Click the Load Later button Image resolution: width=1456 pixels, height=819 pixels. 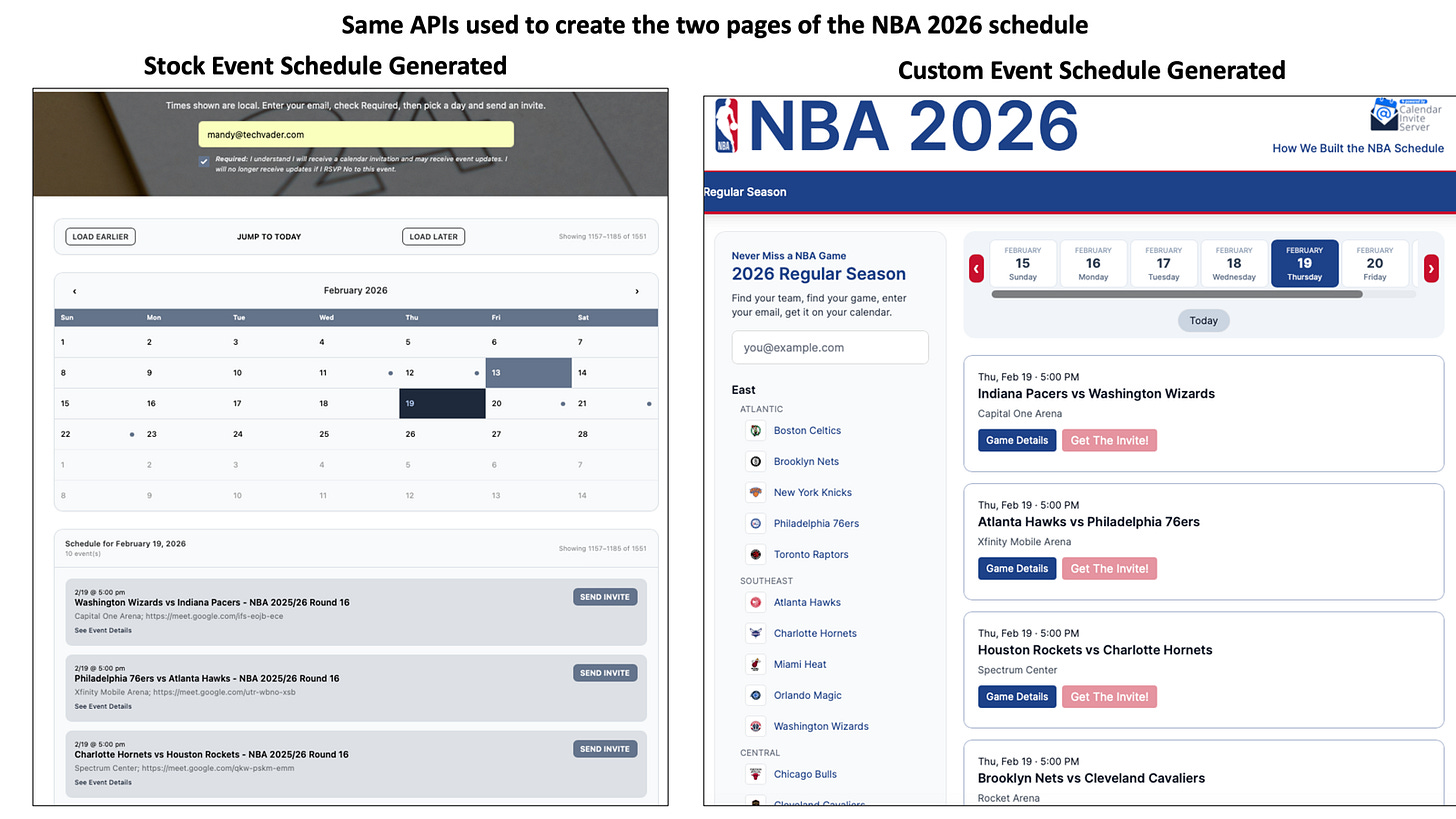tap(434, 237)
